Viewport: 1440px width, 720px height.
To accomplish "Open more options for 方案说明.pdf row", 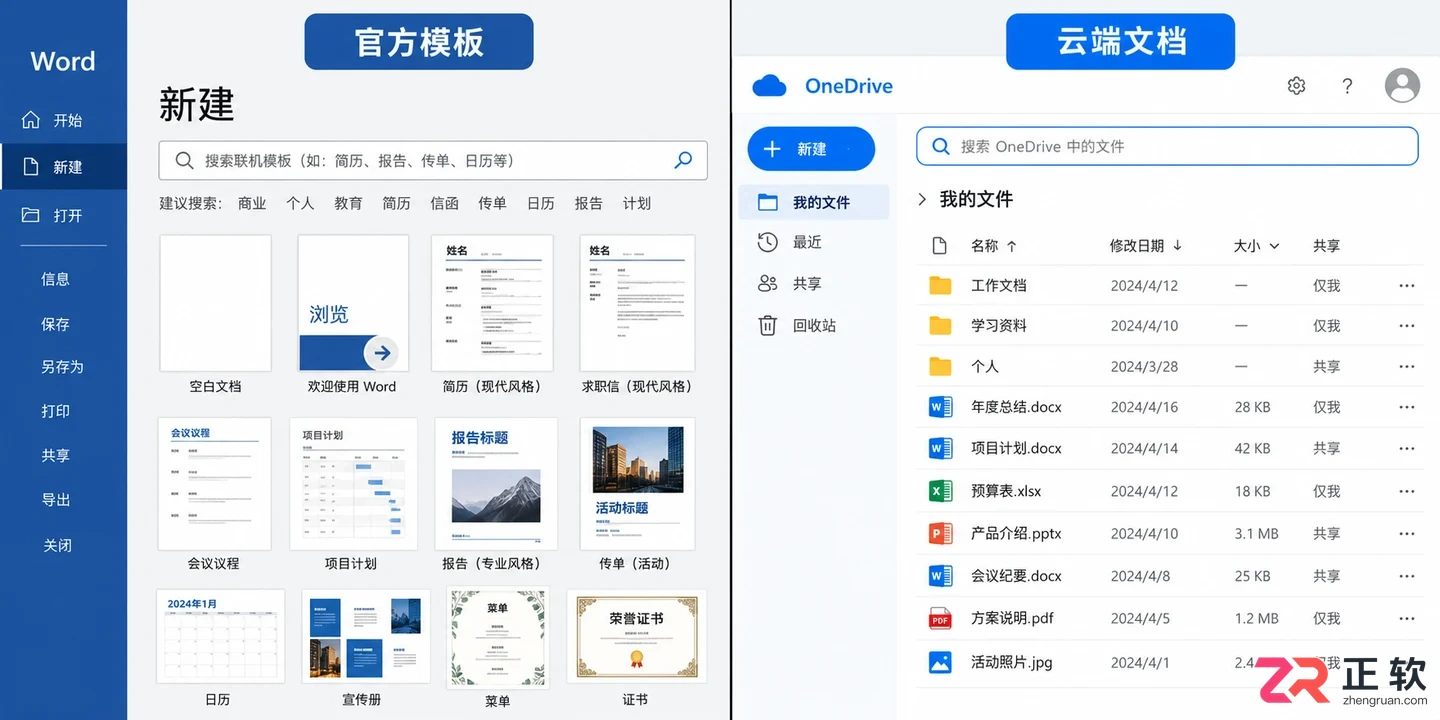I will pos(1407,619).
